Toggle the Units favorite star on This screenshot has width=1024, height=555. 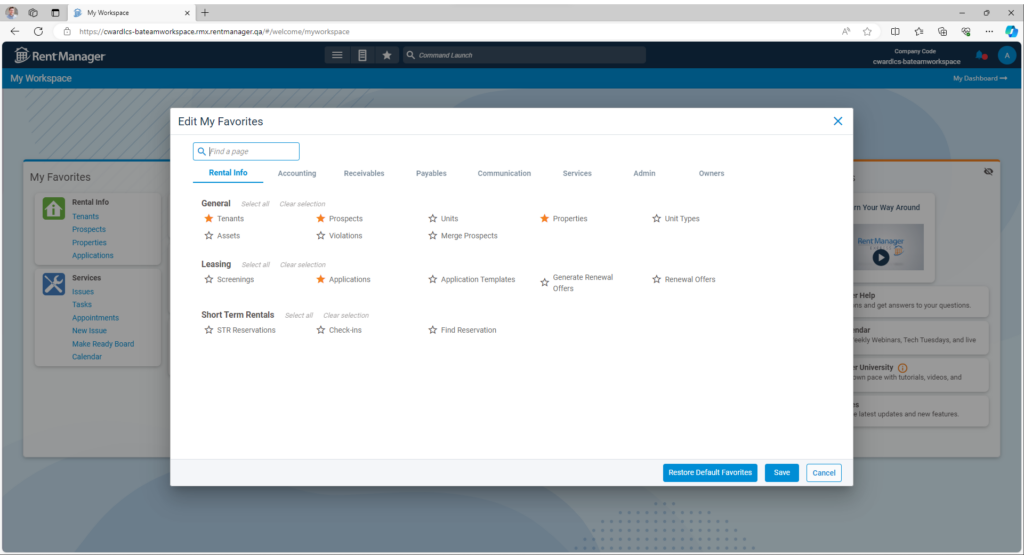pyautogui.click(x=433, y=218)
